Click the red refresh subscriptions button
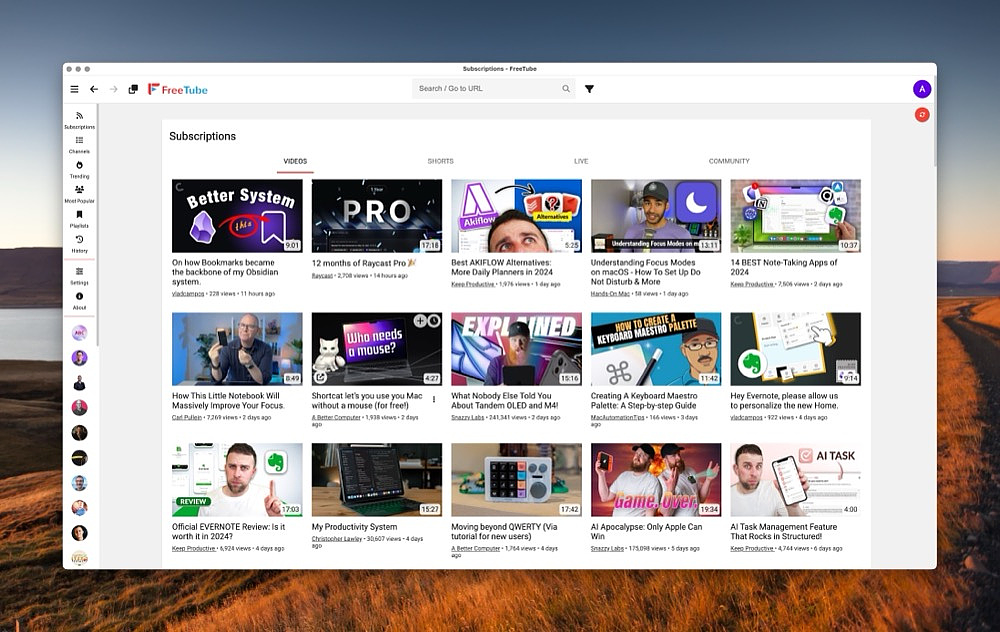Image resolution: width=1000 pixels, height=632 pixels. click(x=921, y=115)
